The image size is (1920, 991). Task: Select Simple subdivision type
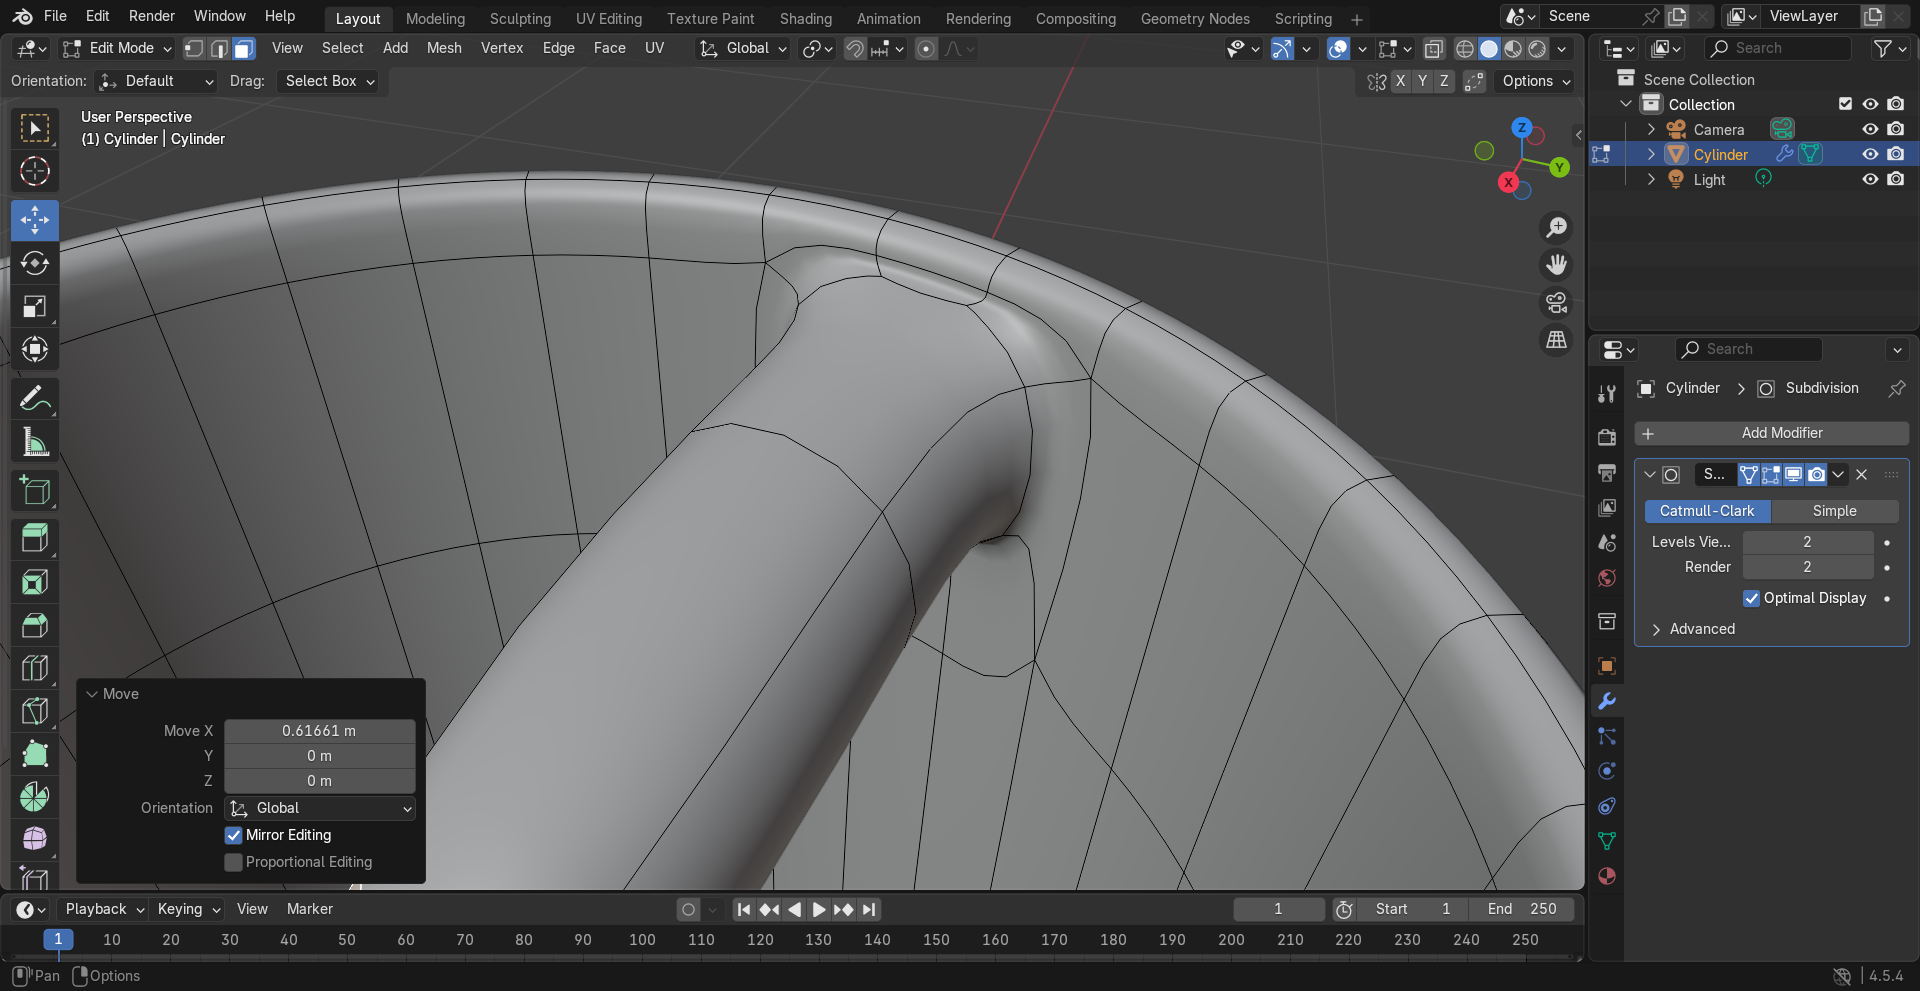(x=1835, y=511)
